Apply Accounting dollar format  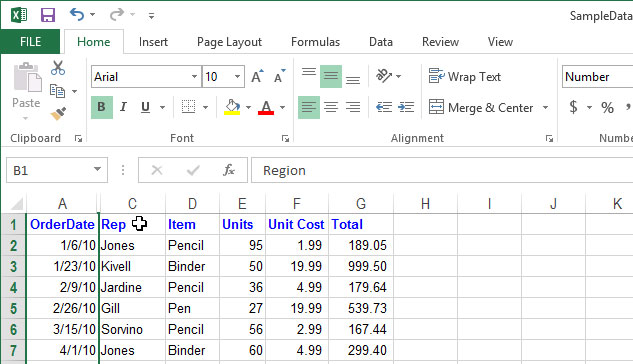[573, 107]
